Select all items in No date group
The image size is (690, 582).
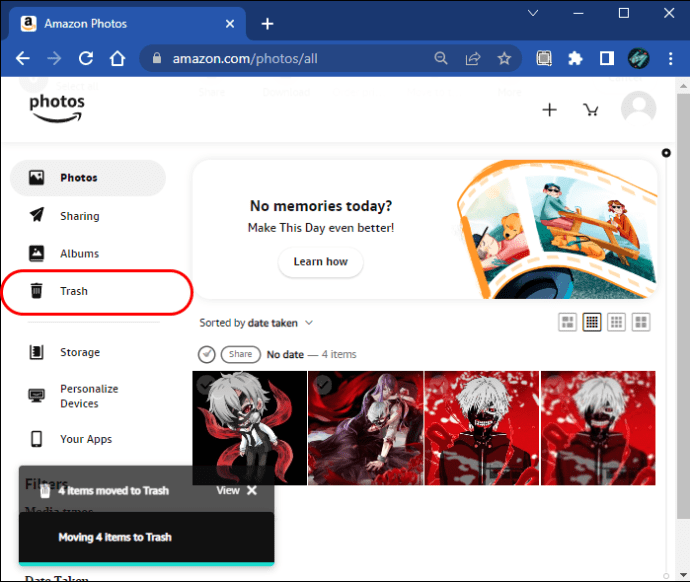point(206,354)
